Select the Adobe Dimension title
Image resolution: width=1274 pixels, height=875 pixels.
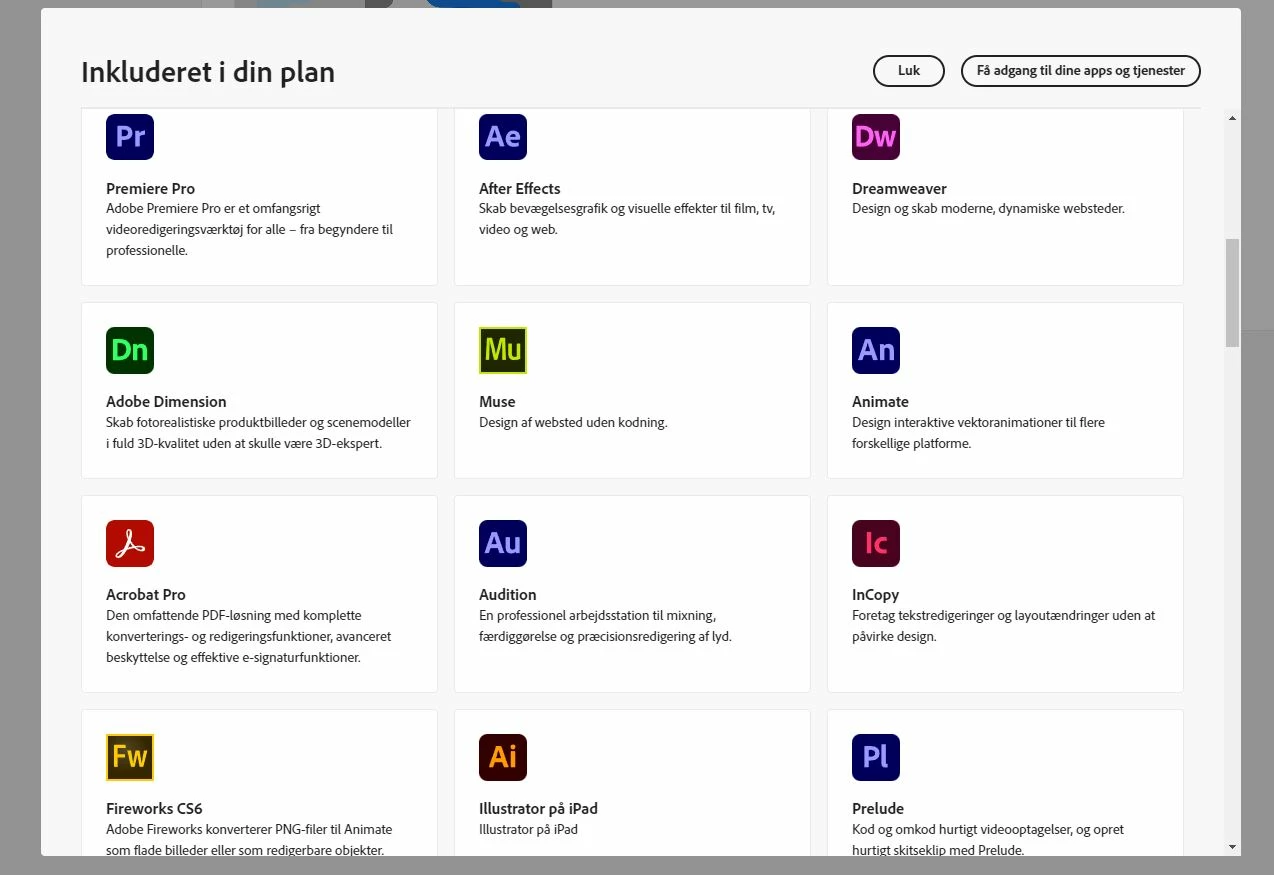166,401
